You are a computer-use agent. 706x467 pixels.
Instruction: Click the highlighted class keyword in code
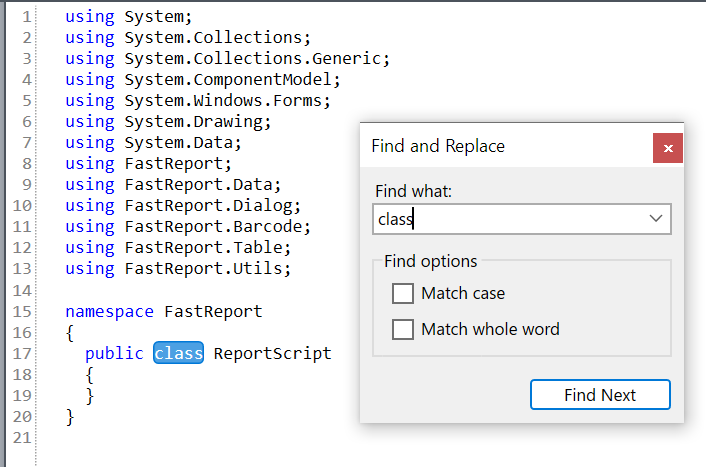pos(179,353)
